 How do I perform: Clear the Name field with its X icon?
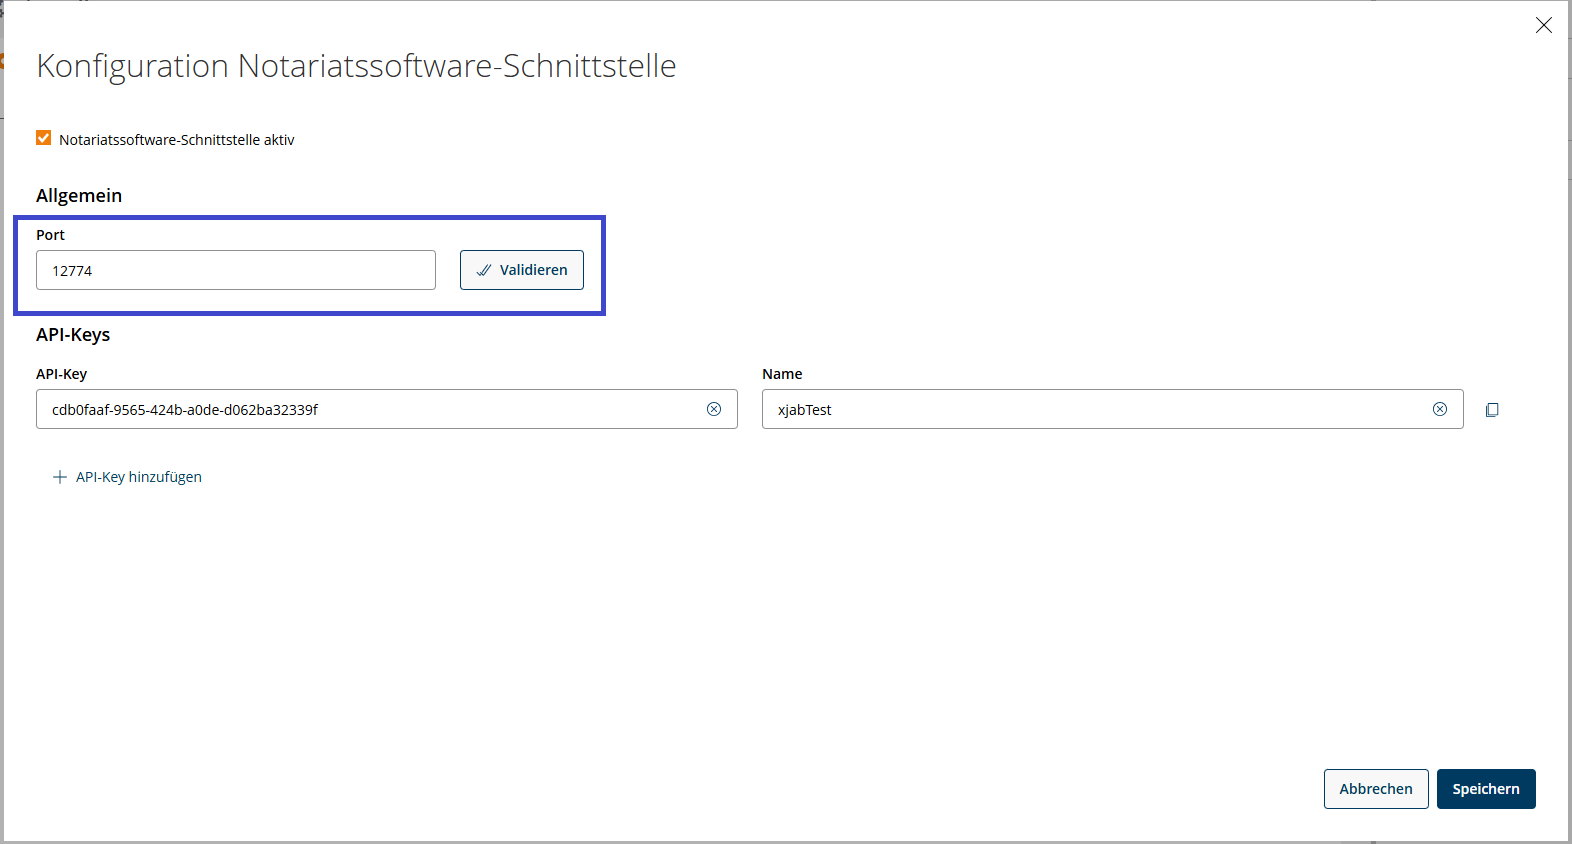coord(1440,409)
